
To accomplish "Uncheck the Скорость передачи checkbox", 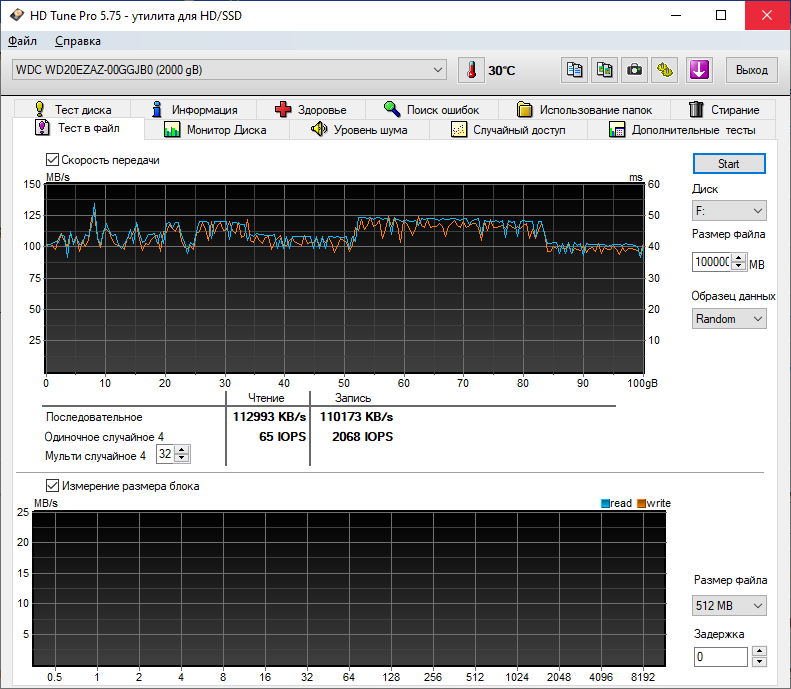I will (52, 160).
